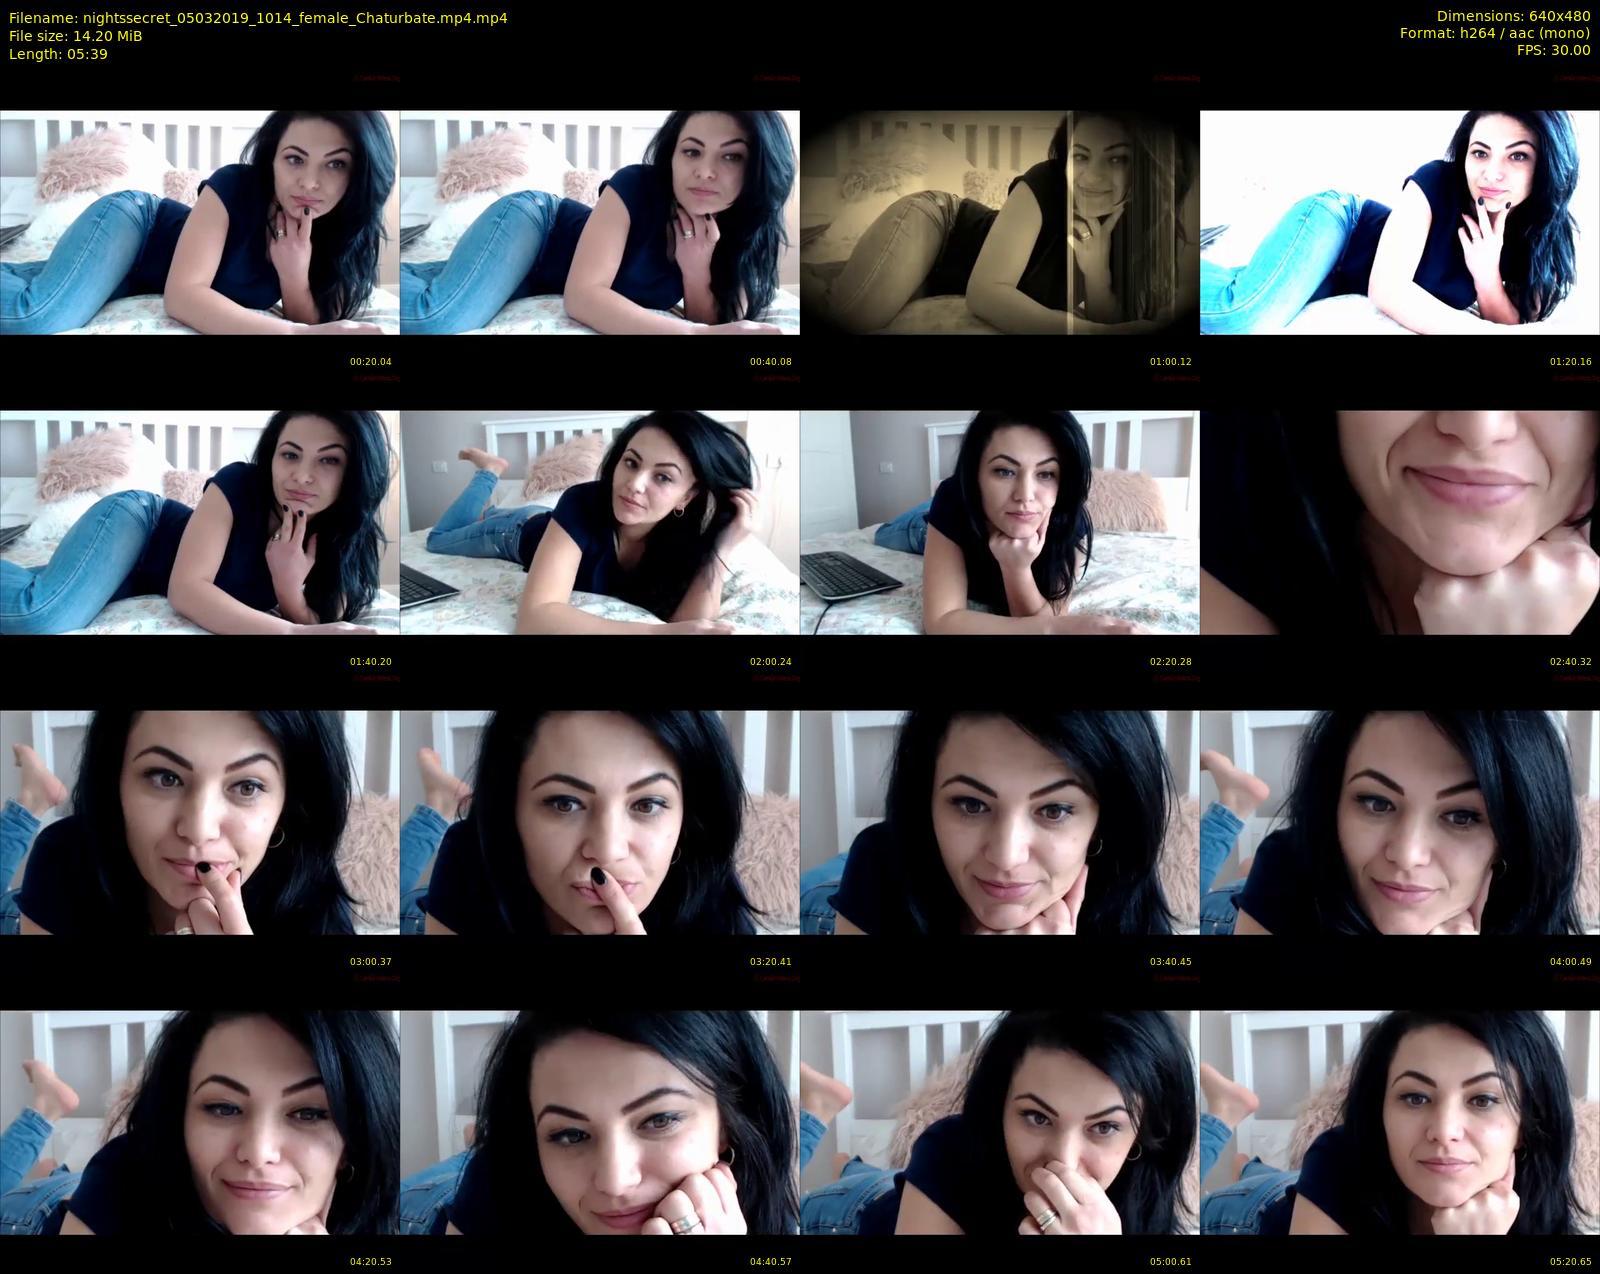Click the 'Dimensions: 640x480' text
The width and height of the screenshot is (1600, 1274).
coord(1513,17)
